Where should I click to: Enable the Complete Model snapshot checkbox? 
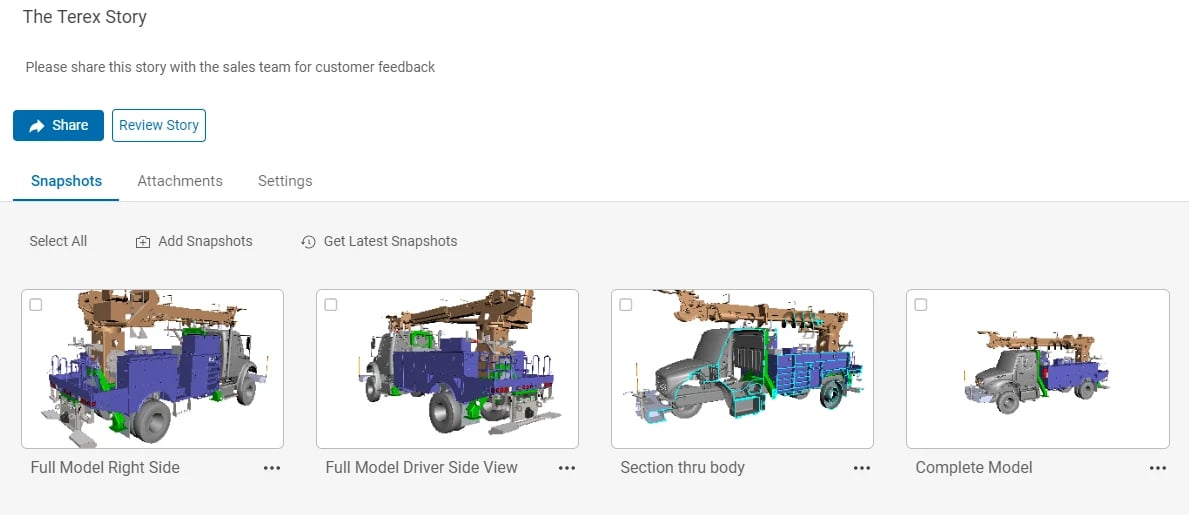point(921,305)
